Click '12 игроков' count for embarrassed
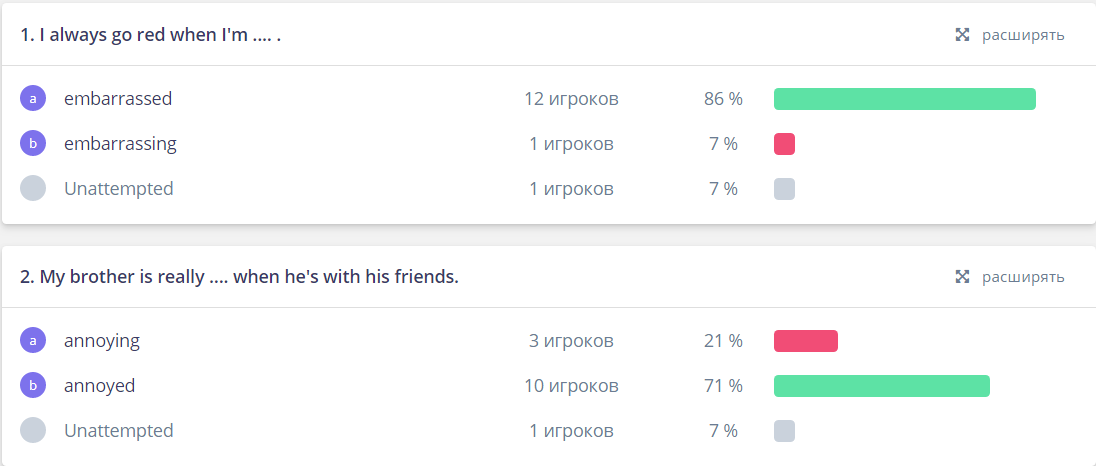 point(571,99)
